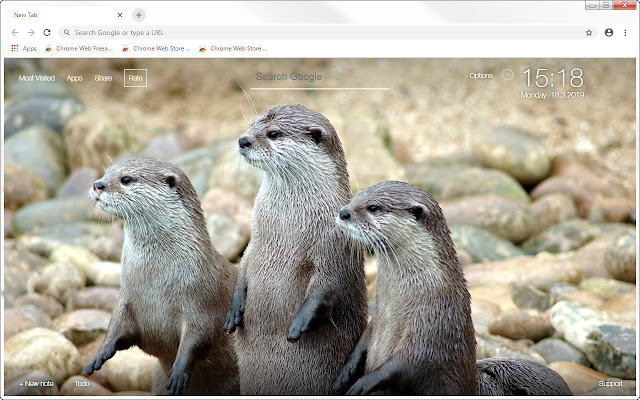Open the Chrome three-dot menu
The height and width of the screenshot is (400, 640).
point(625,33)
